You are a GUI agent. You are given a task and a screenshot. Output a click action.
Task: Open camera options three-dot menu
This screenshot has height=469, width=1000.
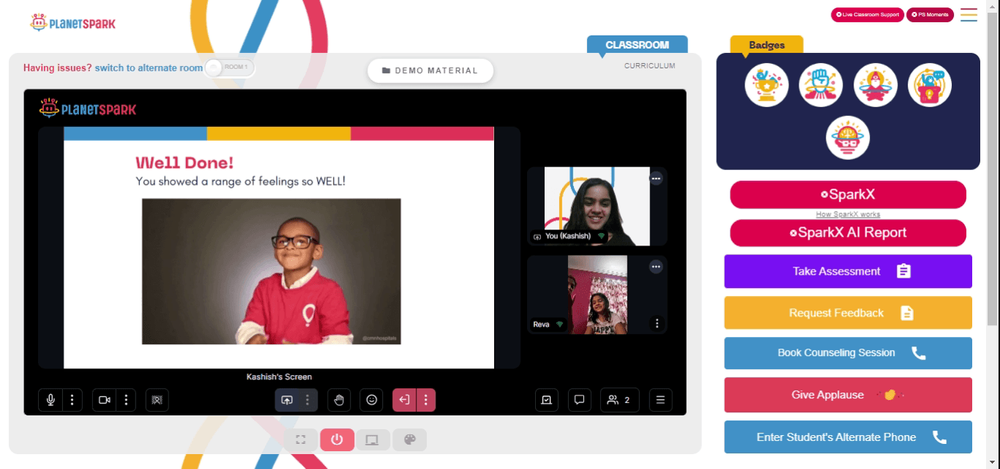coord(126,400)
